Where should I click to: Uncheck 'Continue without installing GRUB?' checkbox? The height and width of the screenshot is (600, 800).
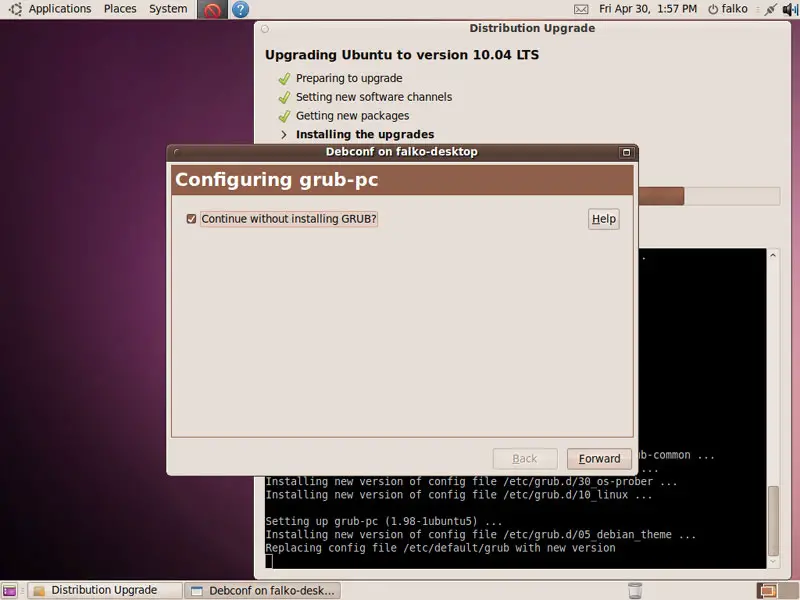(x=191, y=219)
